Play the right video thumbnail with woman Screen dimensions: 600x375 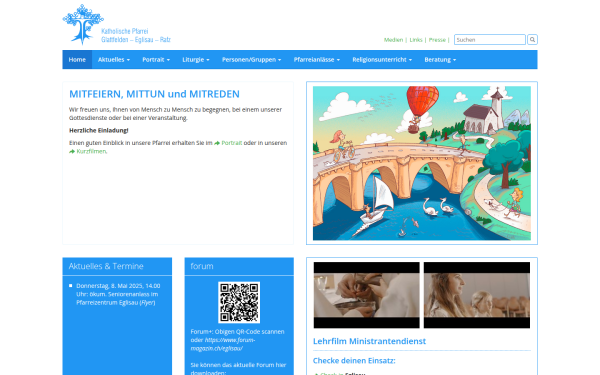(477, 295)
